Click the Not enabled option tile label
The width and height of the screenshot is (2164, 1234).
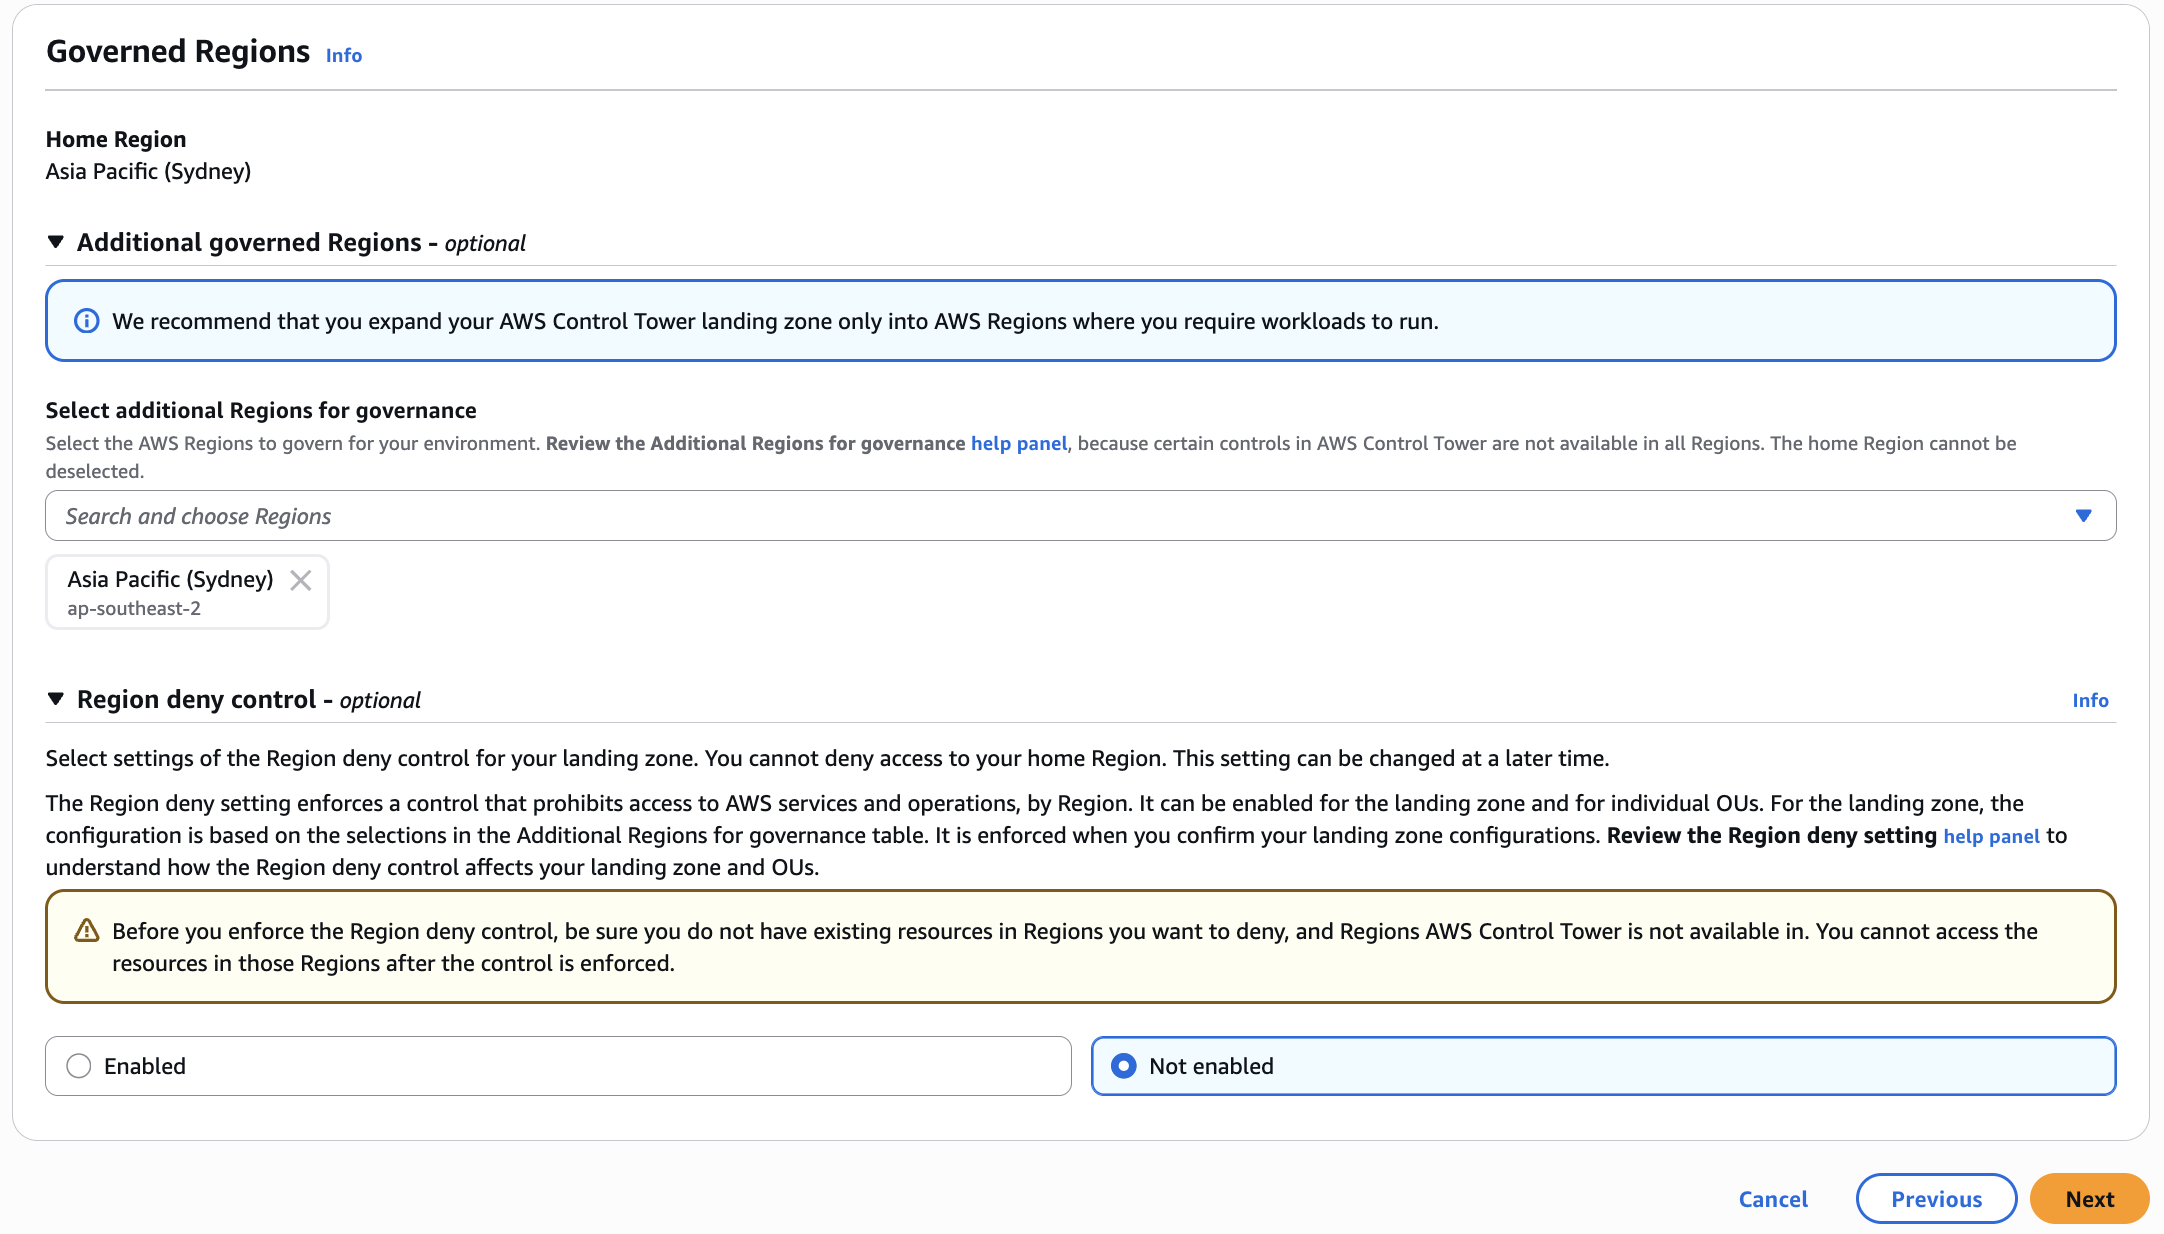(1211, 1066)
